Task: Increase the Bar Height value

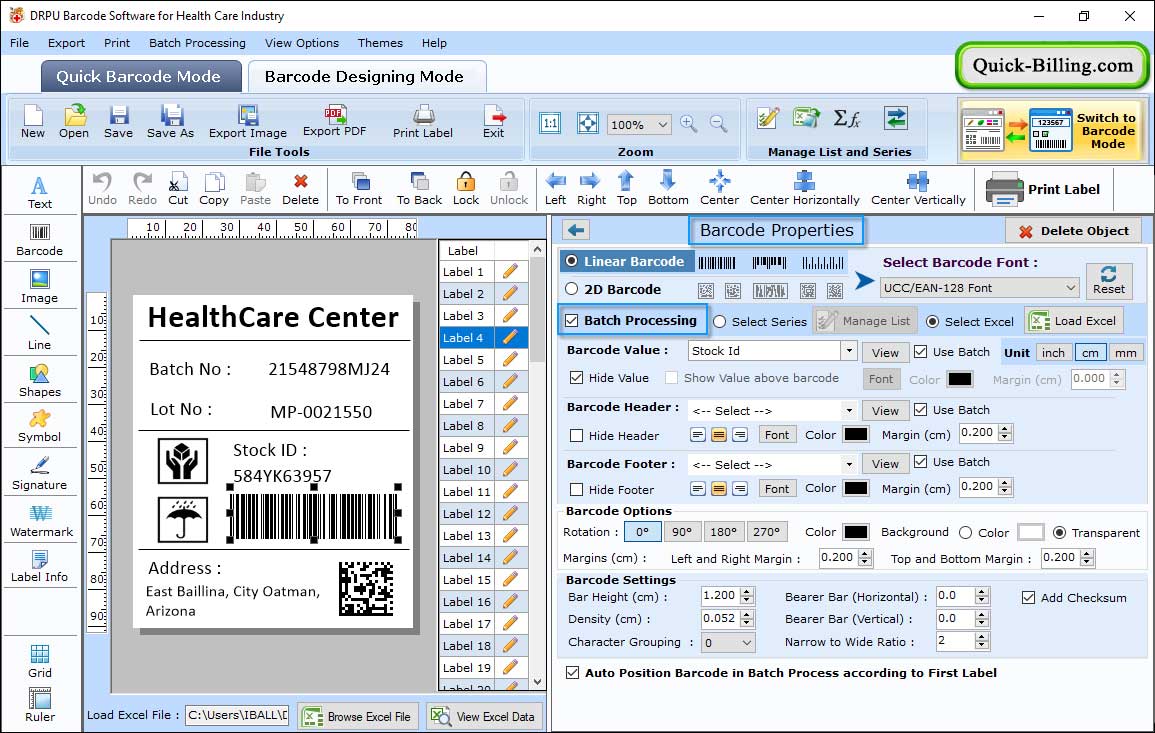Action: [x=748, y=592]
